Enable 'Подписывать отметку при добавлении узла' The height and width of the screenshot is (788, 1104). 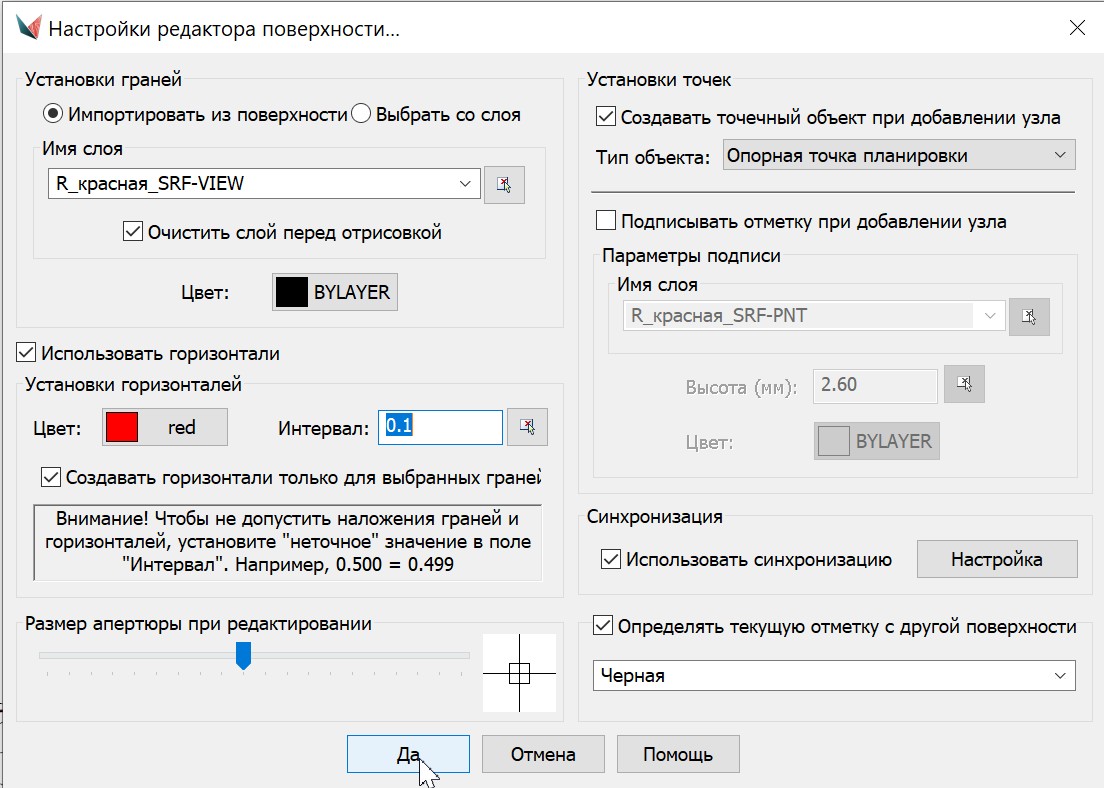coord(606,221)
